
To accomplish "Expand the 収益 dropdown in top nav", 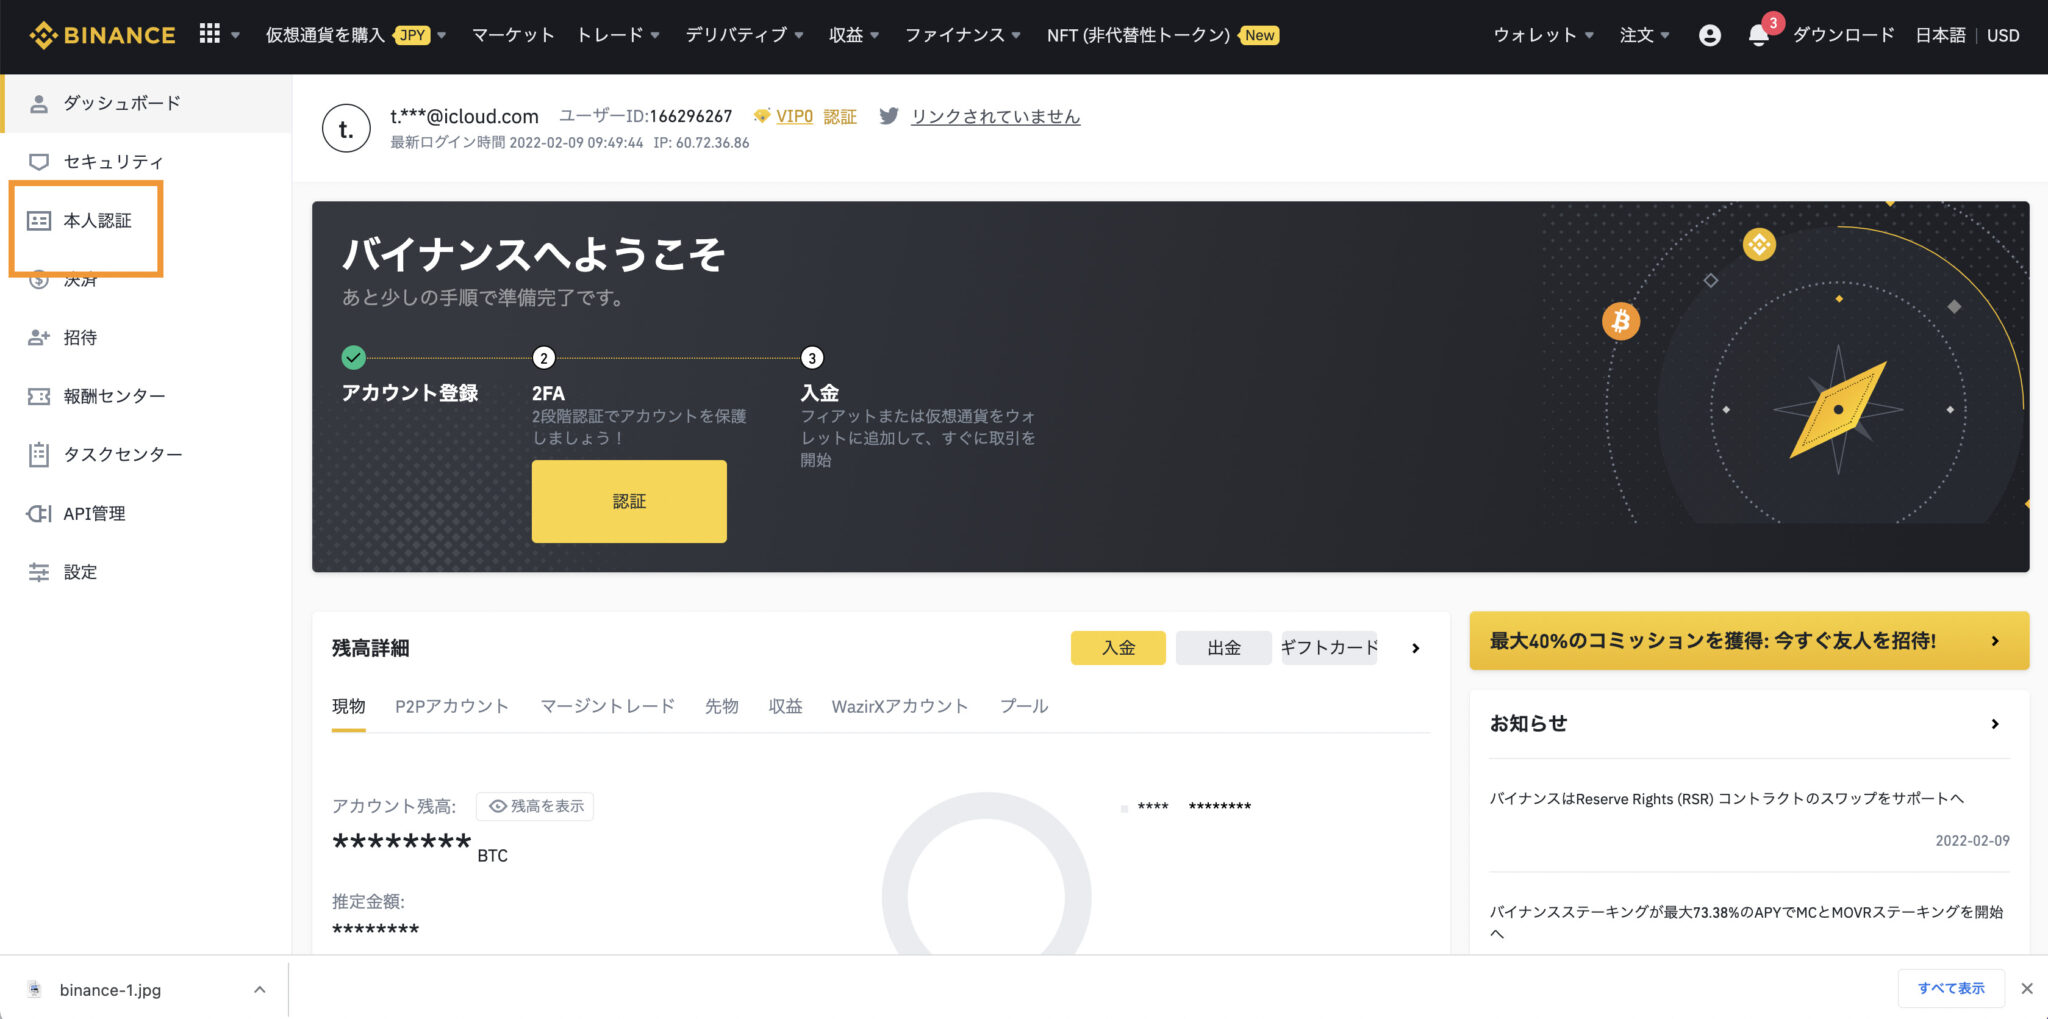I will (853, 35).
